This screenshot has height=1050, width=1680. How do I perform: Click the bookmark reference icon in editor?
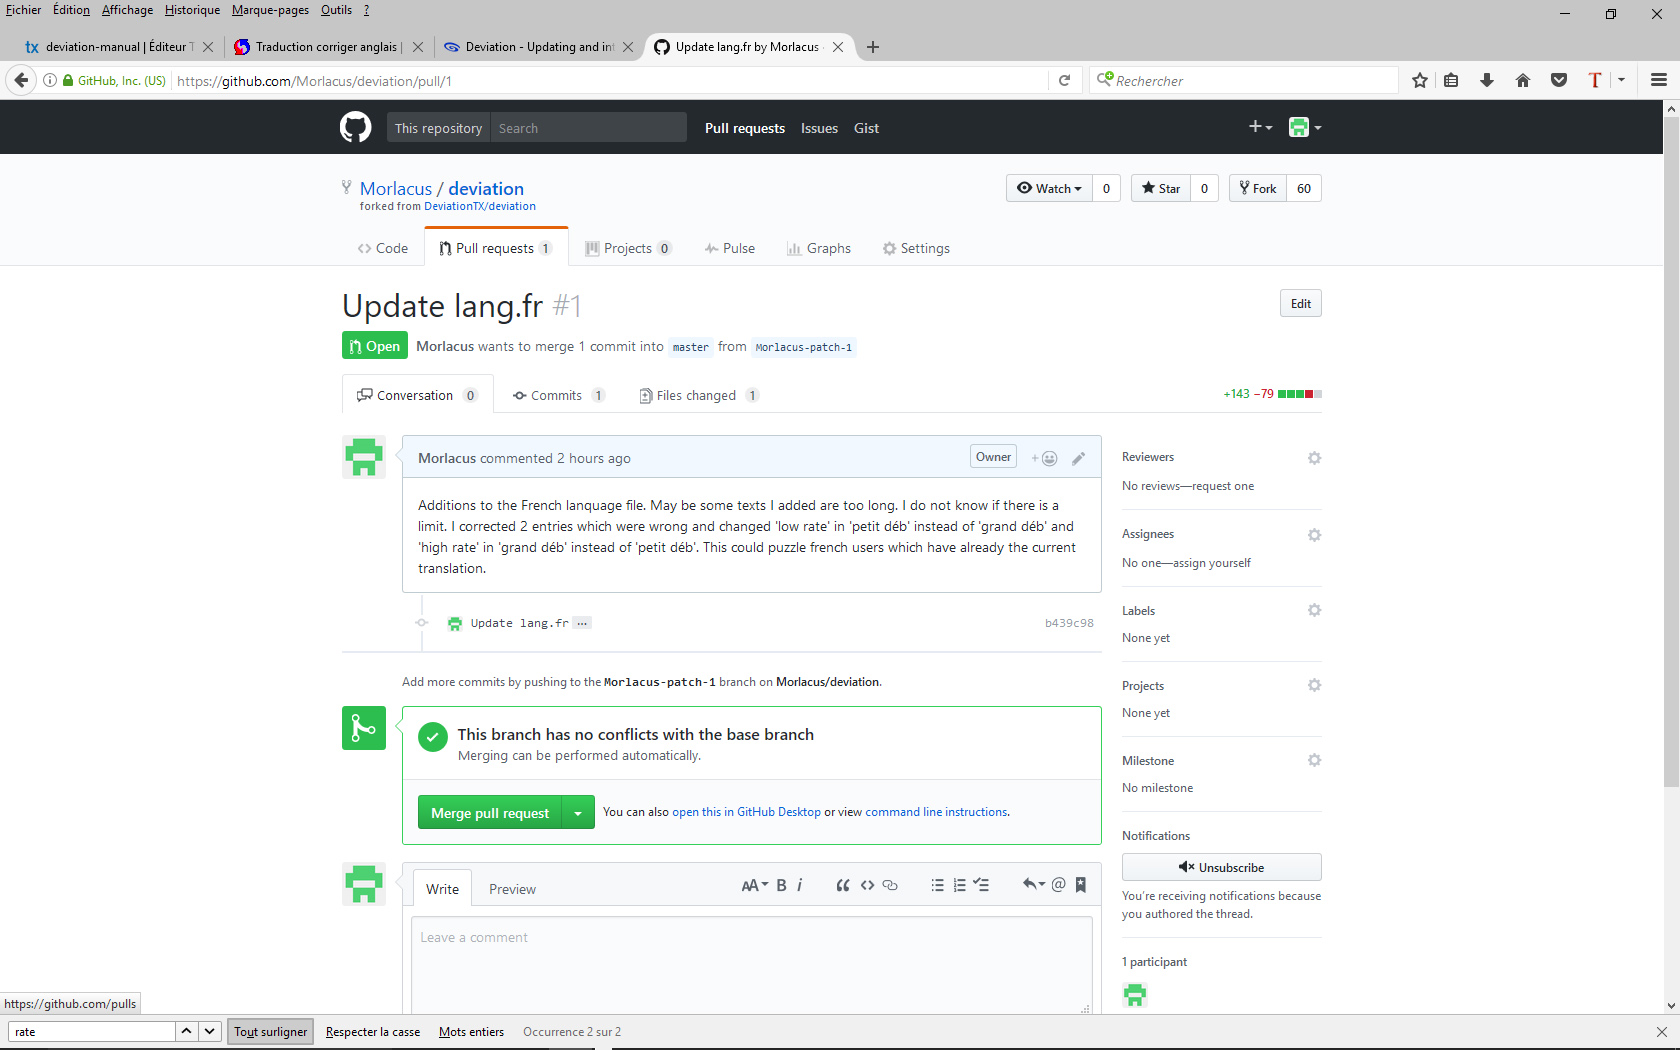(1081, 884)
